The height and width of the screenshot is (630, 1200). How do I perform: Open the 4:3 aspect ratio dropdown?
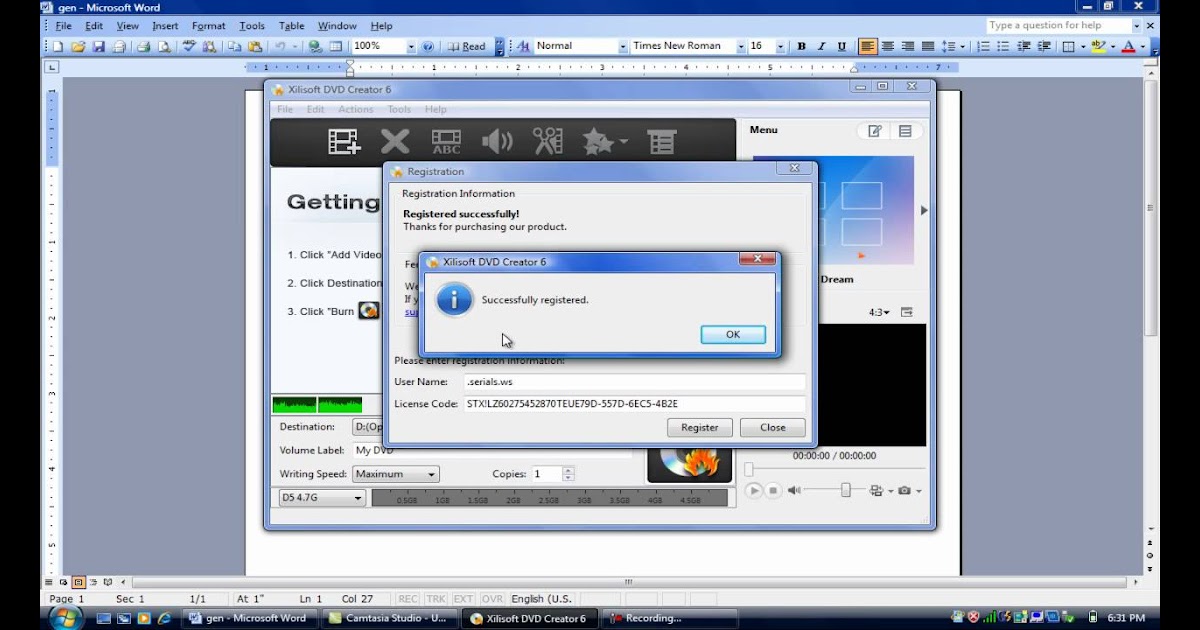tap(880, 312)
